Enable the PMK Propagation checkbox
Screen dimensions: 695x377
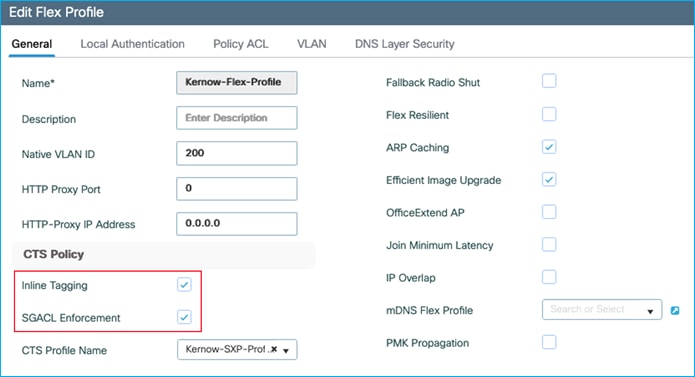[x=549, y=342]
